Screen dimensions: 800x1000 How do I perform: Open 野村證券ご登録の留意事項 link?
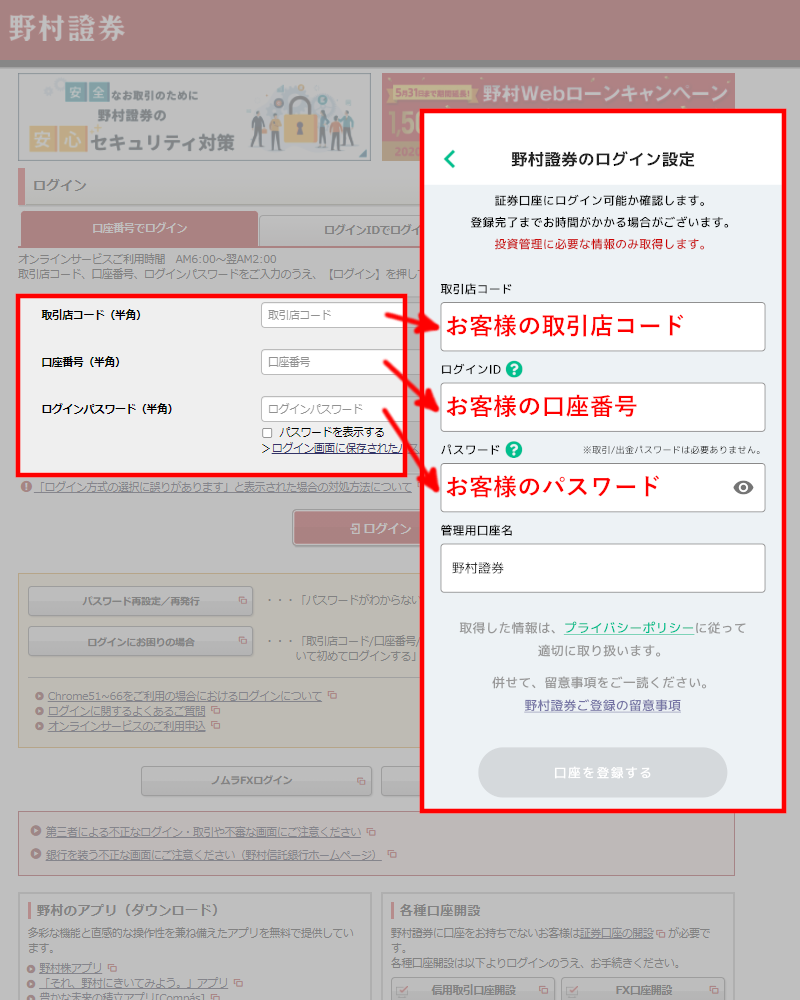click(x=602, y=705)
